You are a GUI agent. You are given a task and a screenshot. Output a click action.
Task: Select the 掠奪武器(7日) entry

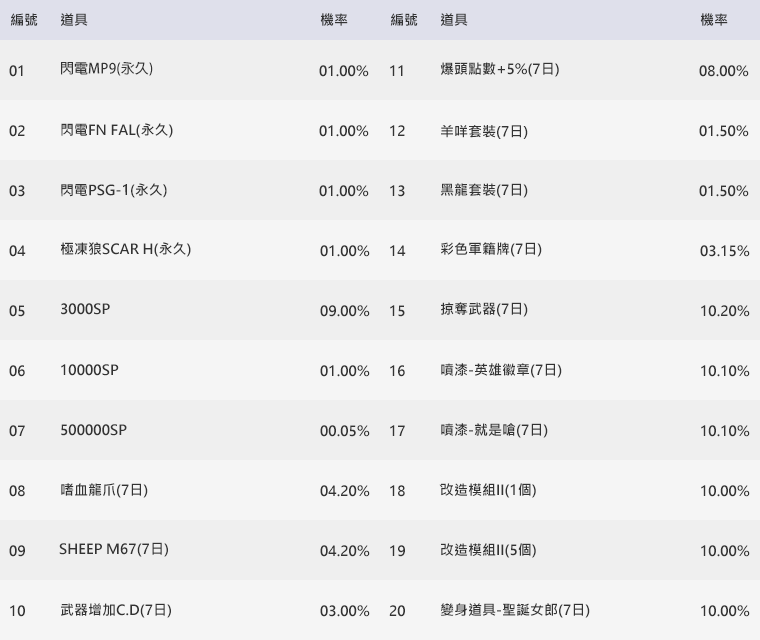(484, 310)
